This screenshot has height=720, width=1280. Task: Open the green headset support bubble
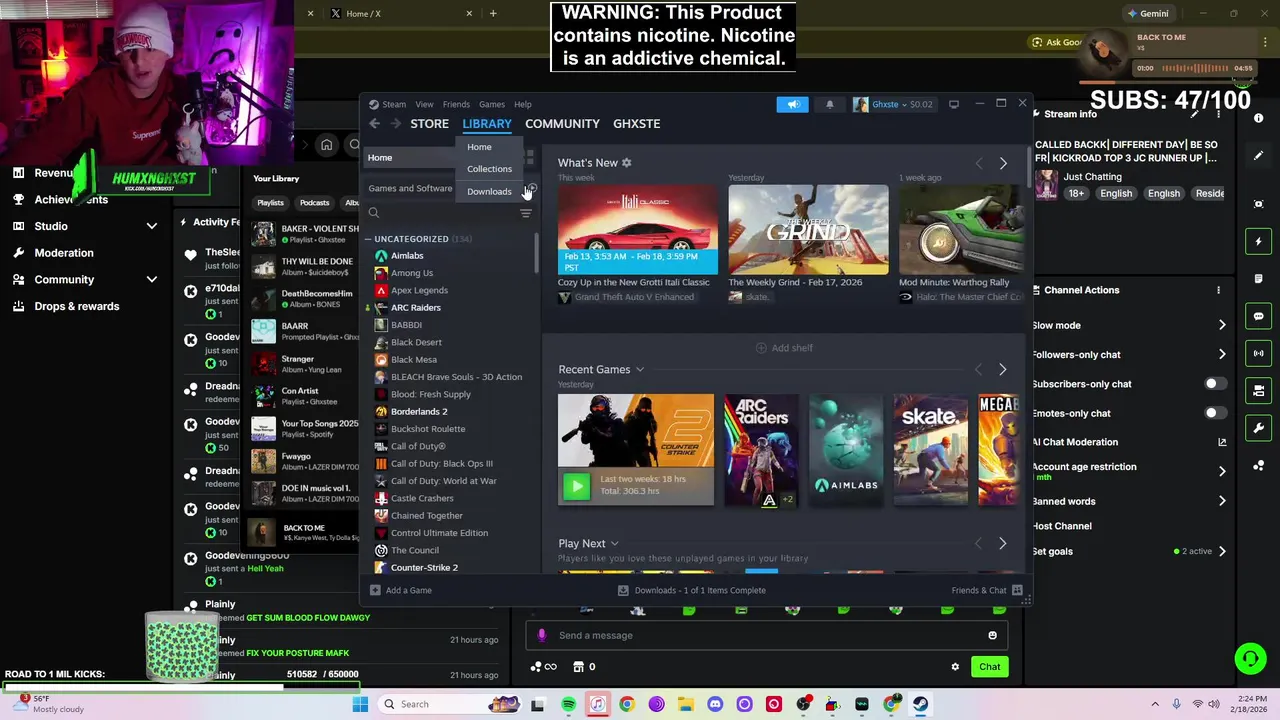point(1250,658)
